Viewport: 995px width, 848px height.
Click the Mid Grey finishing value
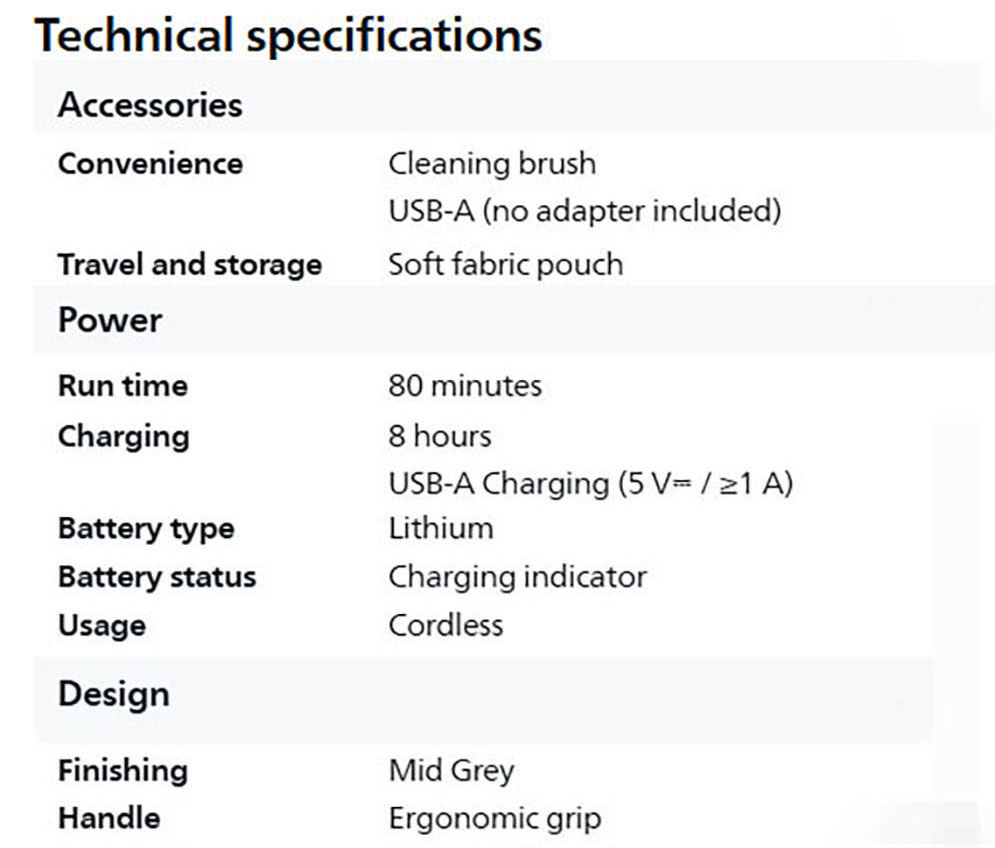pos(451,771)
